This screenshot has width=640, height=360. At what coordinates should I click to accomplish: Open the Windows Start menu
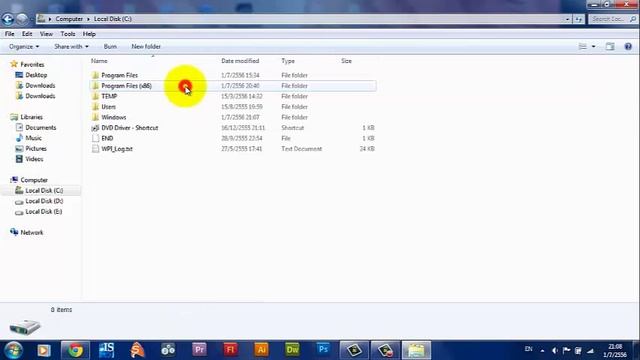13,350
